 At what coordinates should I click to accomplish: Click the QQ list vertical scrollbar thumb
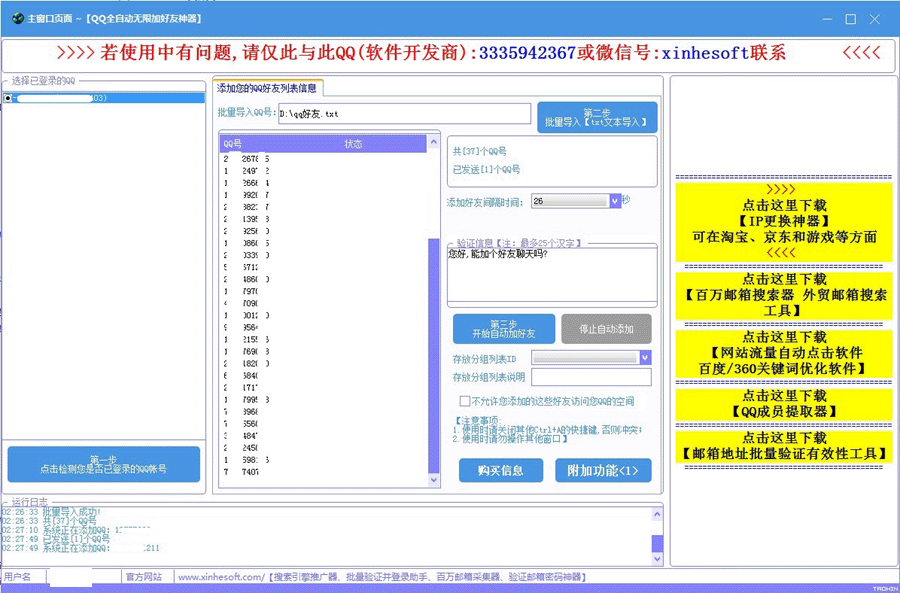point(433,356)
